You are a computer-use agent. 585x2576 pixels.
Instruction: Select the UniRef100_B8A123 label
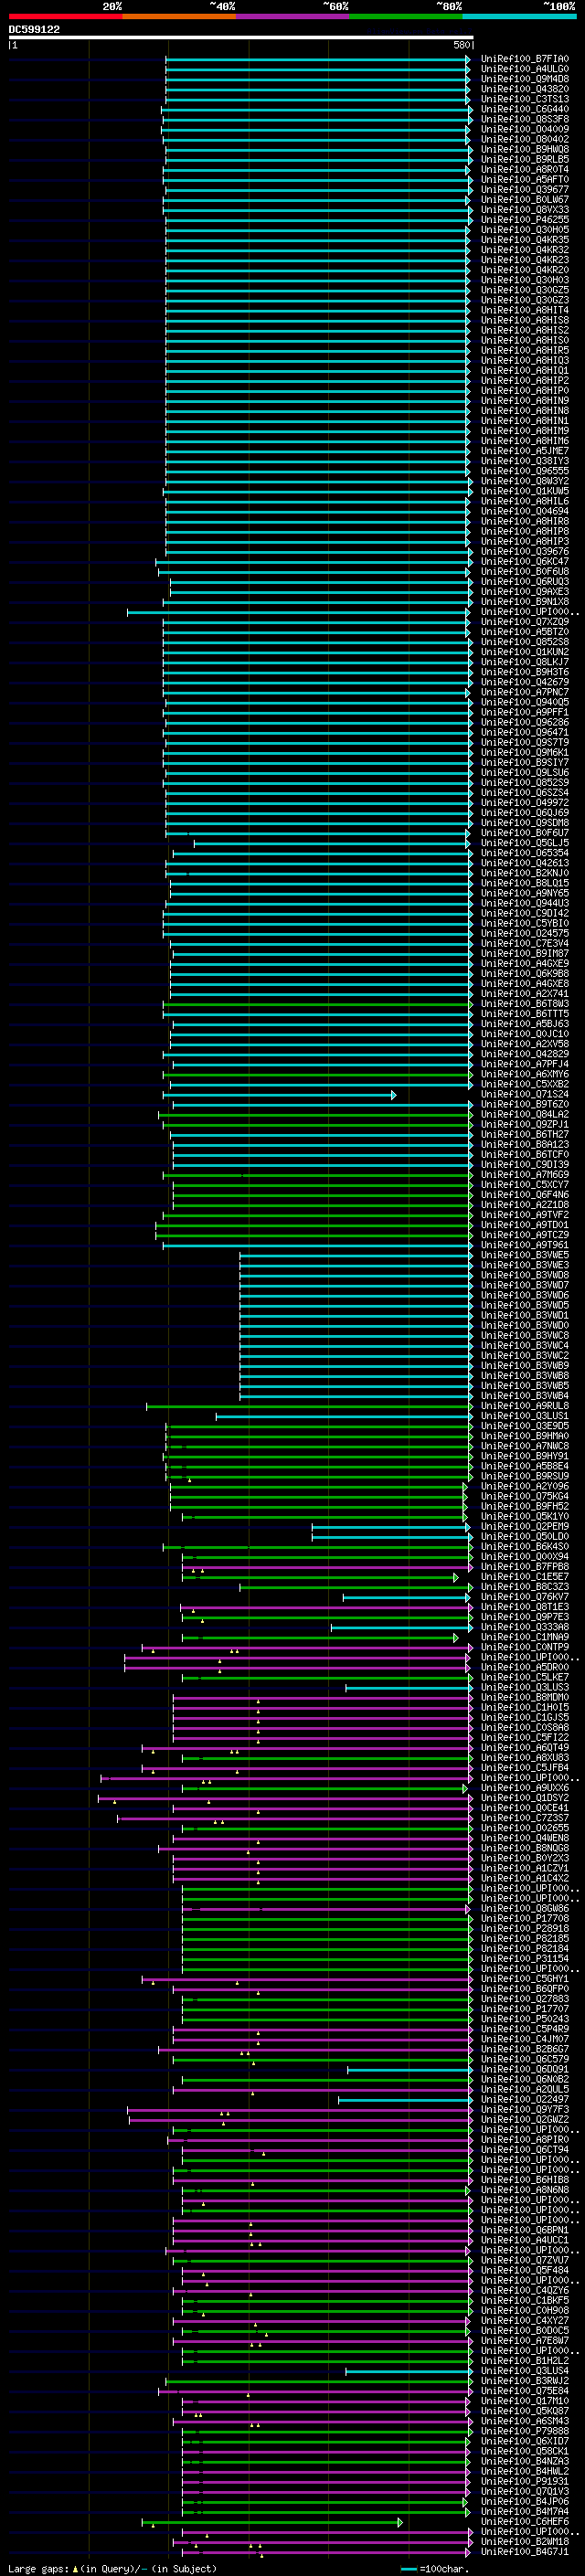[x=524, y=1144]
